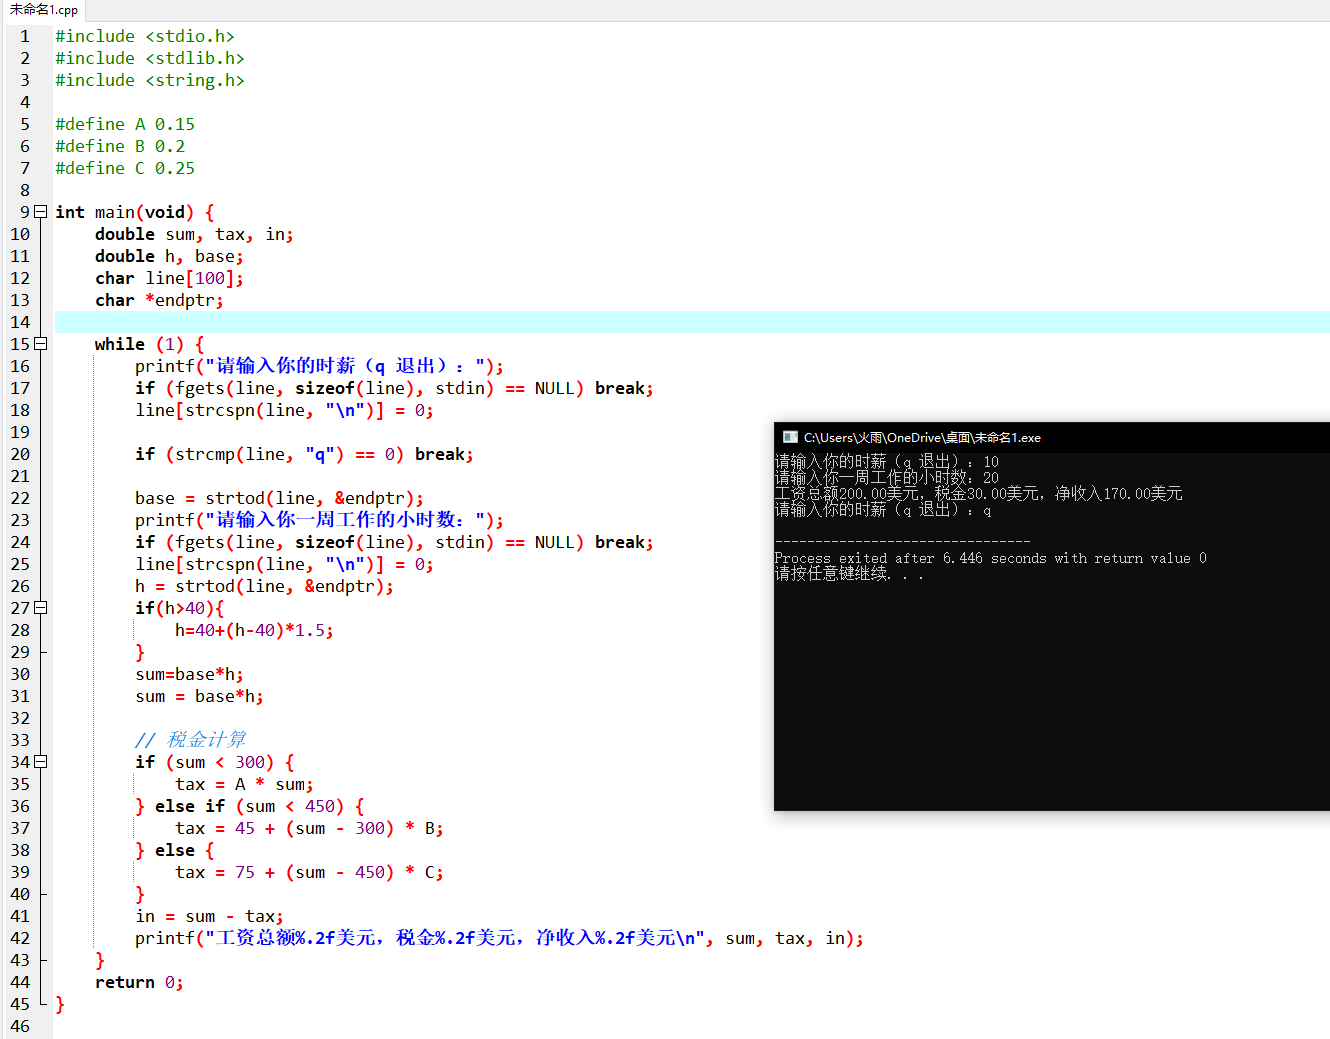Click on 'h=40+(h-40)*1.5;' statement
Screen dimensions: 1330x1039
(x=254, y=630)
